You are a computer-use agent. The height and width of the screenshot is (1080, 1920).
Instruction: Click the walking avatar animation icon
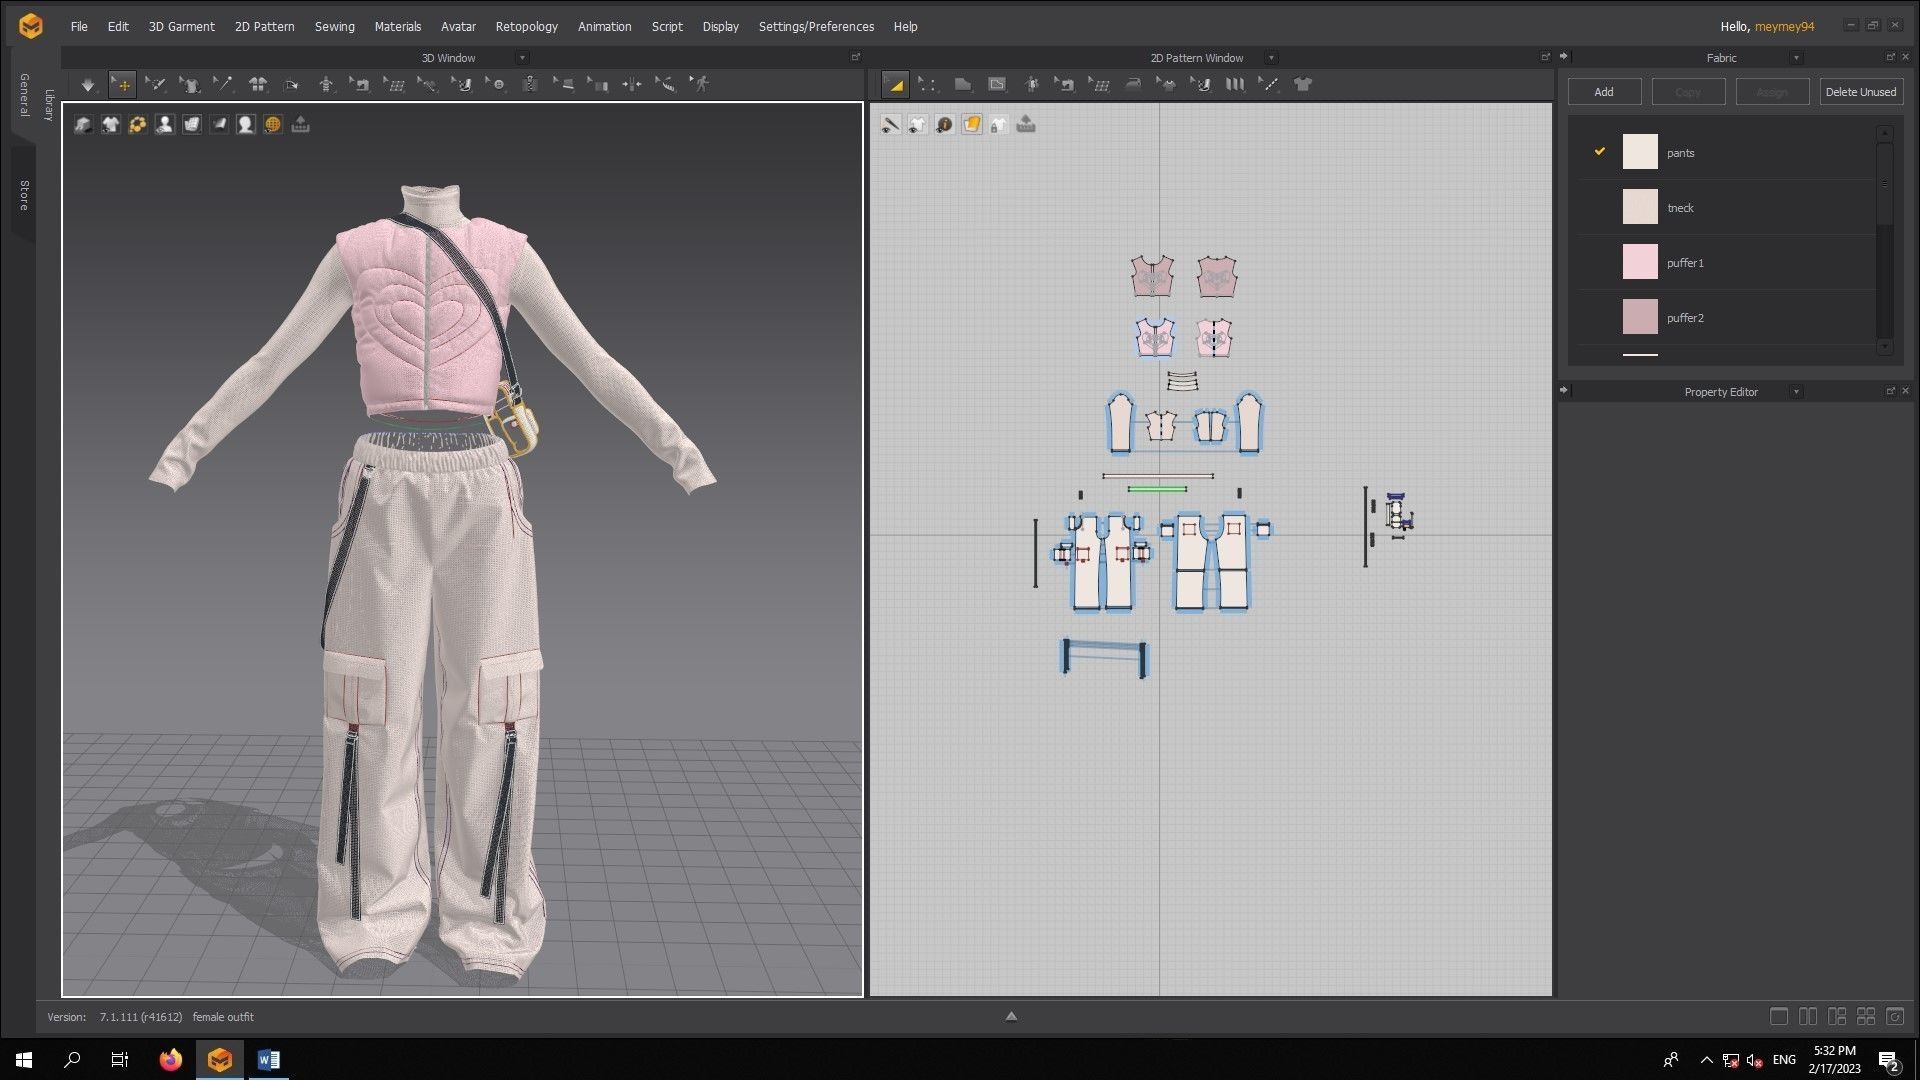(701, 85)
